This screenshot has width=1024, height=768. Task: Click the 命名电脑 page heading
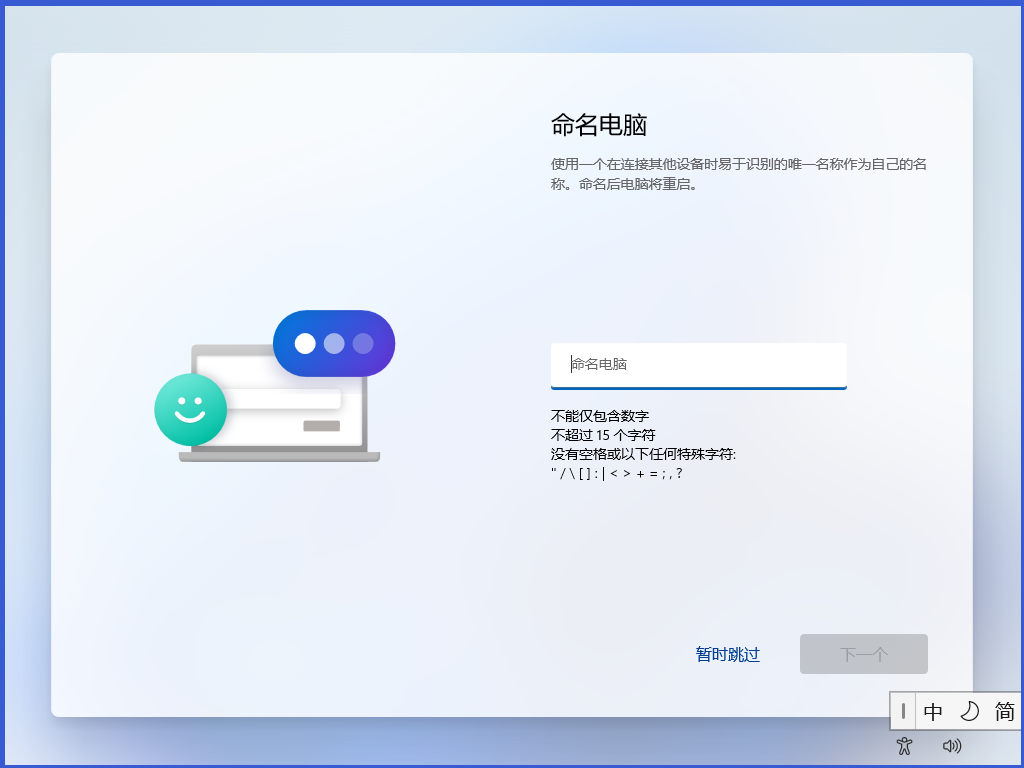coord(599,125)
